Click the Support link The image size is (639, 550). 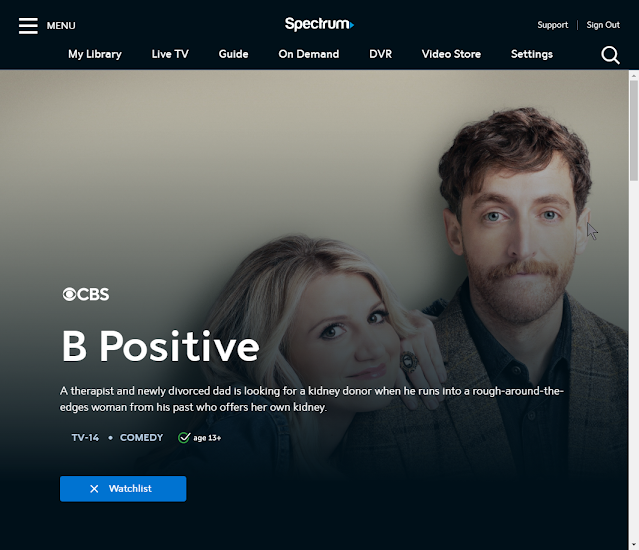click(x=553, y=25)
